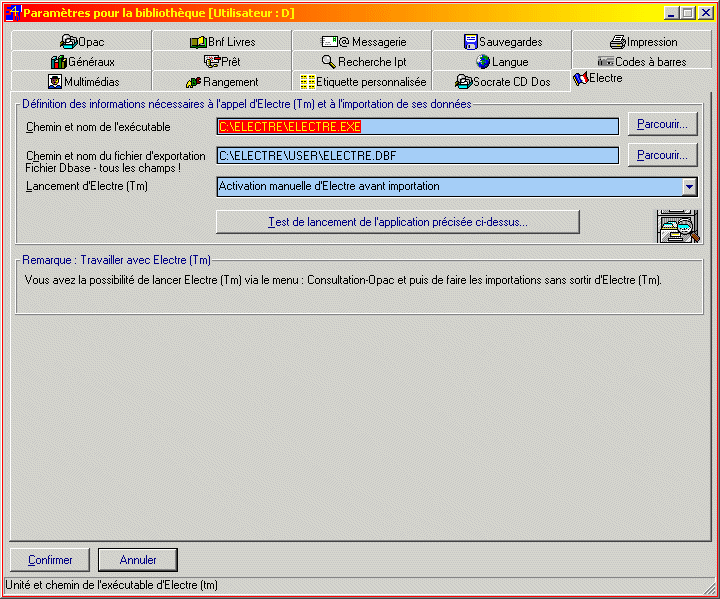
Task: Click the Socrate CD Dos icon
Action: click(x=464, y=82)
